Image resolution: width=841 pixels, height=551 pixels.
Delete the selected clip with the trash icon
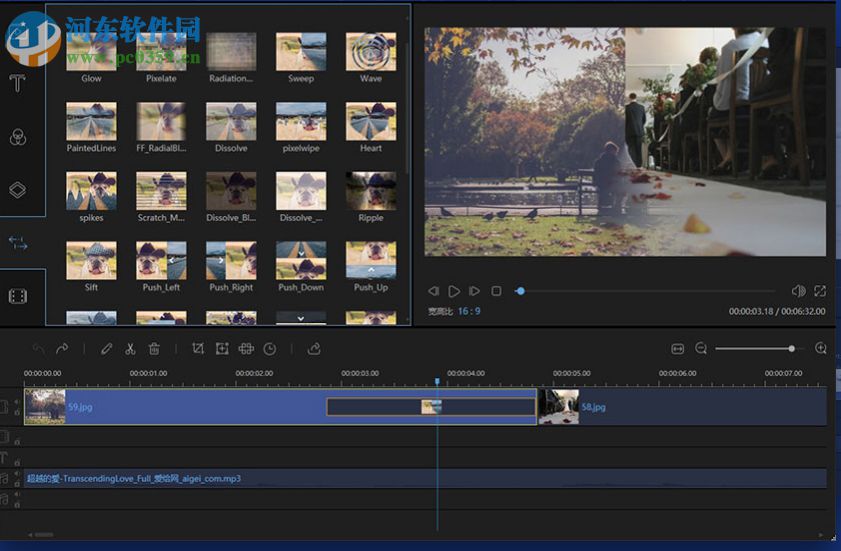click(154, 348)
